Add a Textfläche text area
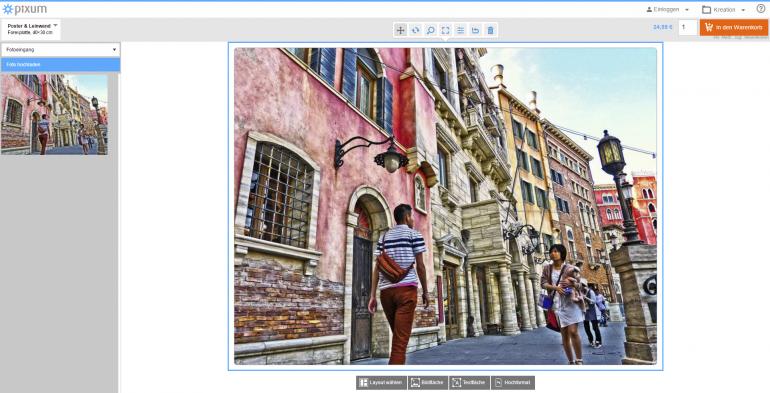770x393 pixels. point(469,383)
